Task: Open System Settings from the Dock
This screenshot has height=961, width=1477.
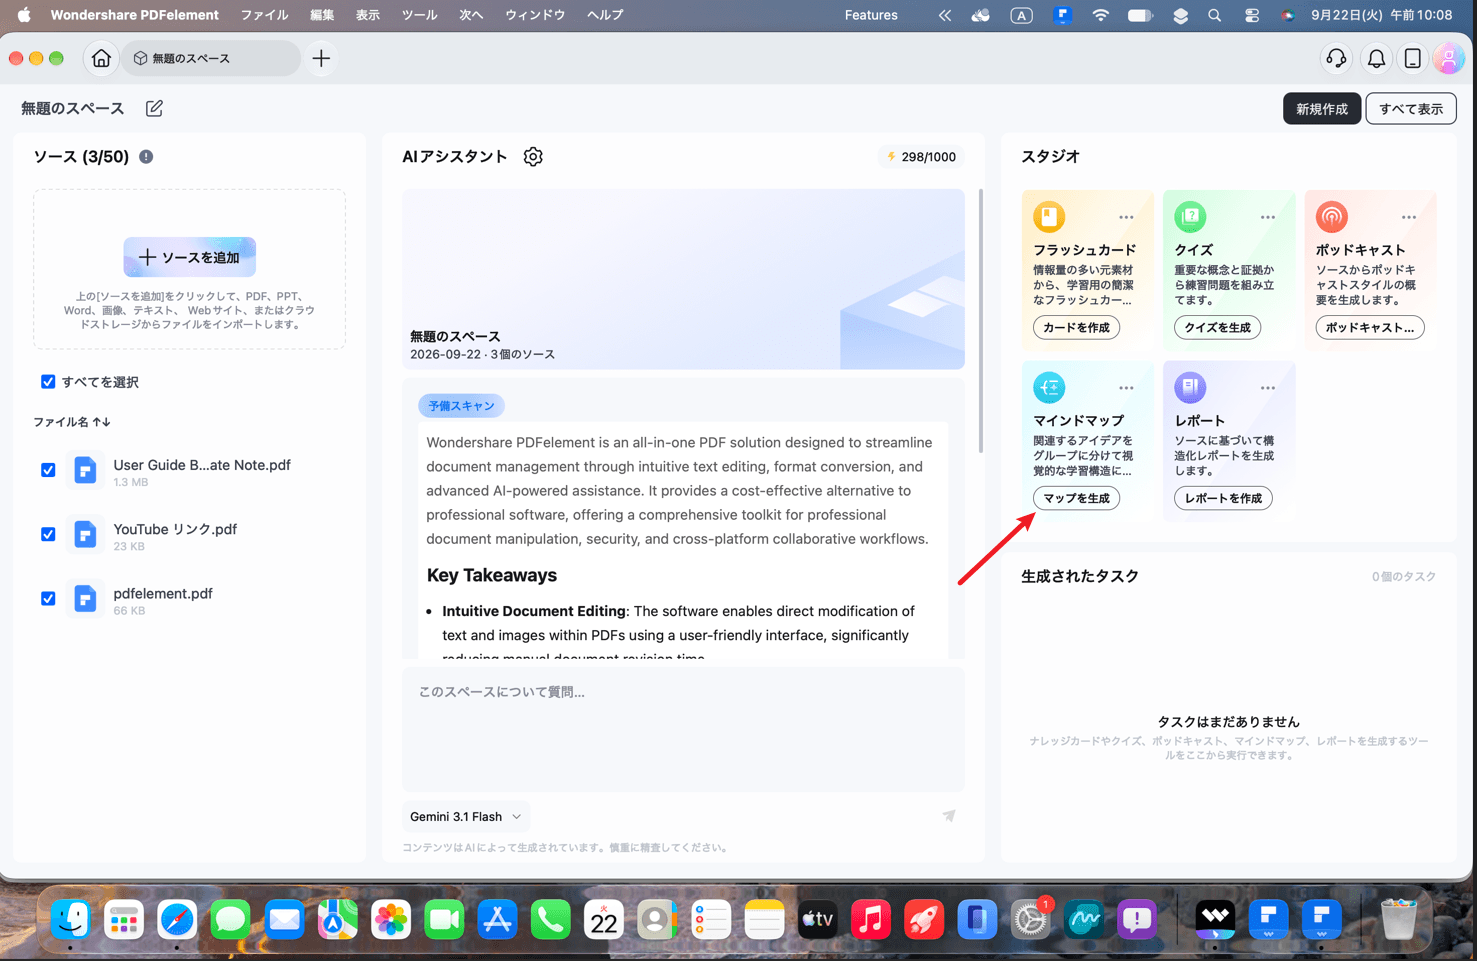Action: coord(1030,920)
